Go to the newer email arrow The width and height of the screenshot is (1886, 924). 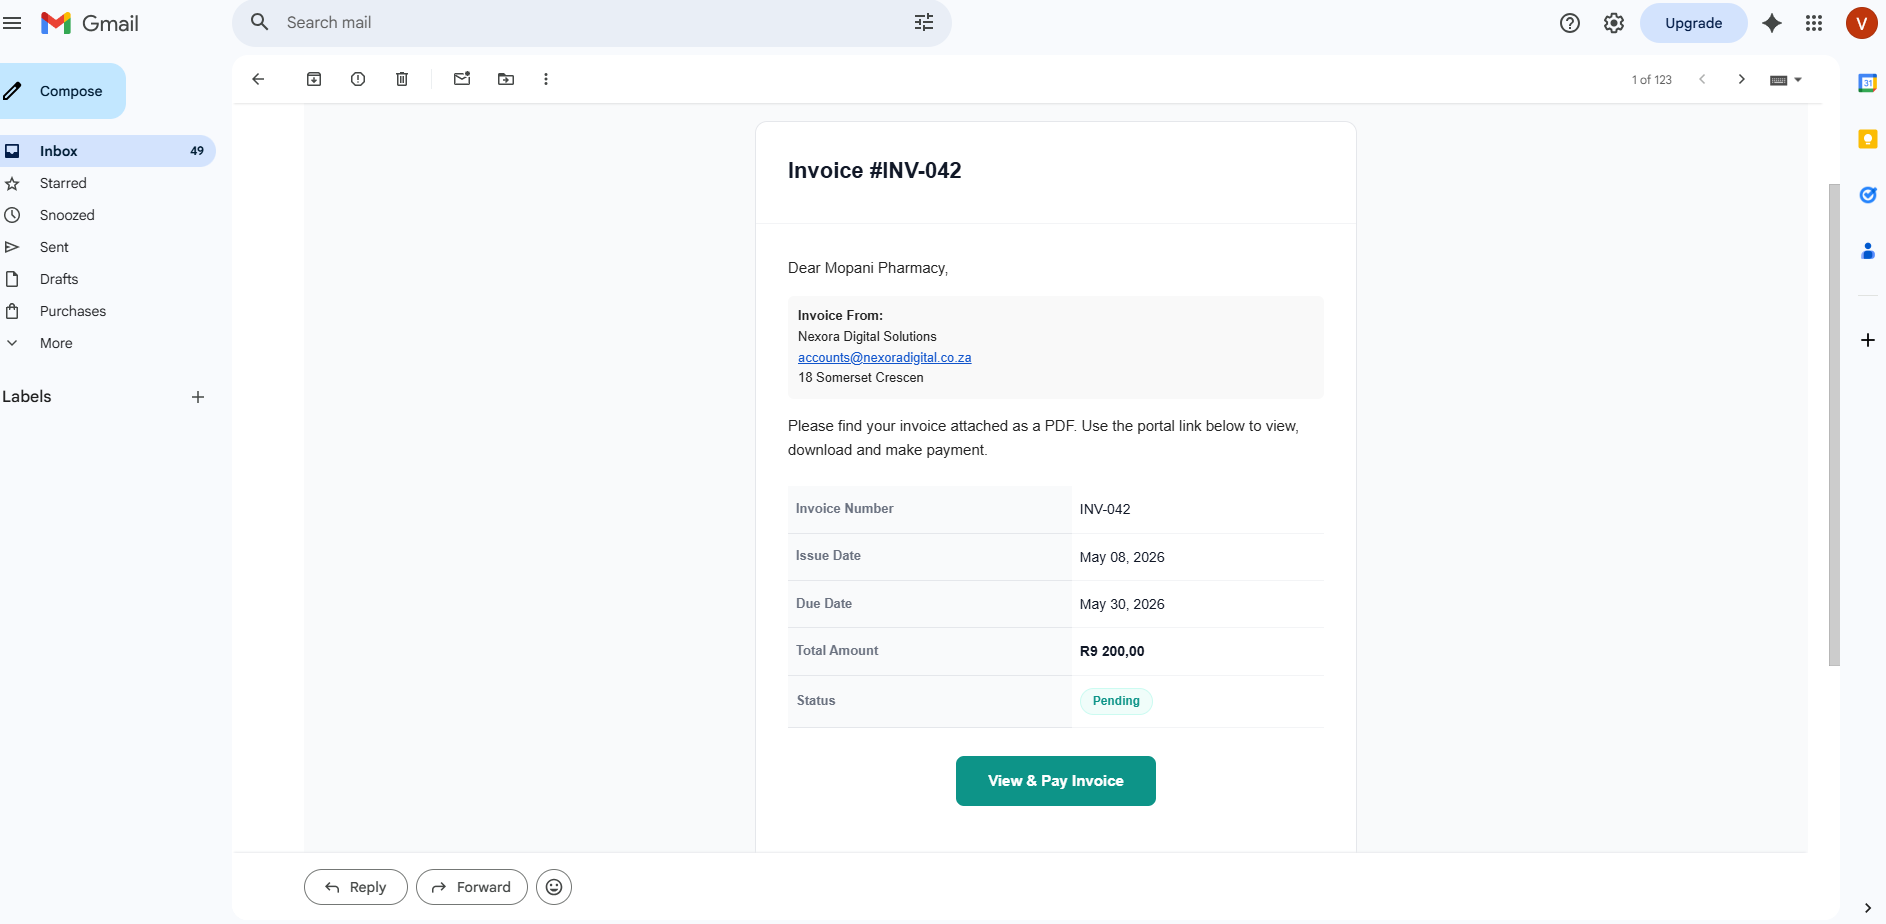click(x=1702, y=79)
